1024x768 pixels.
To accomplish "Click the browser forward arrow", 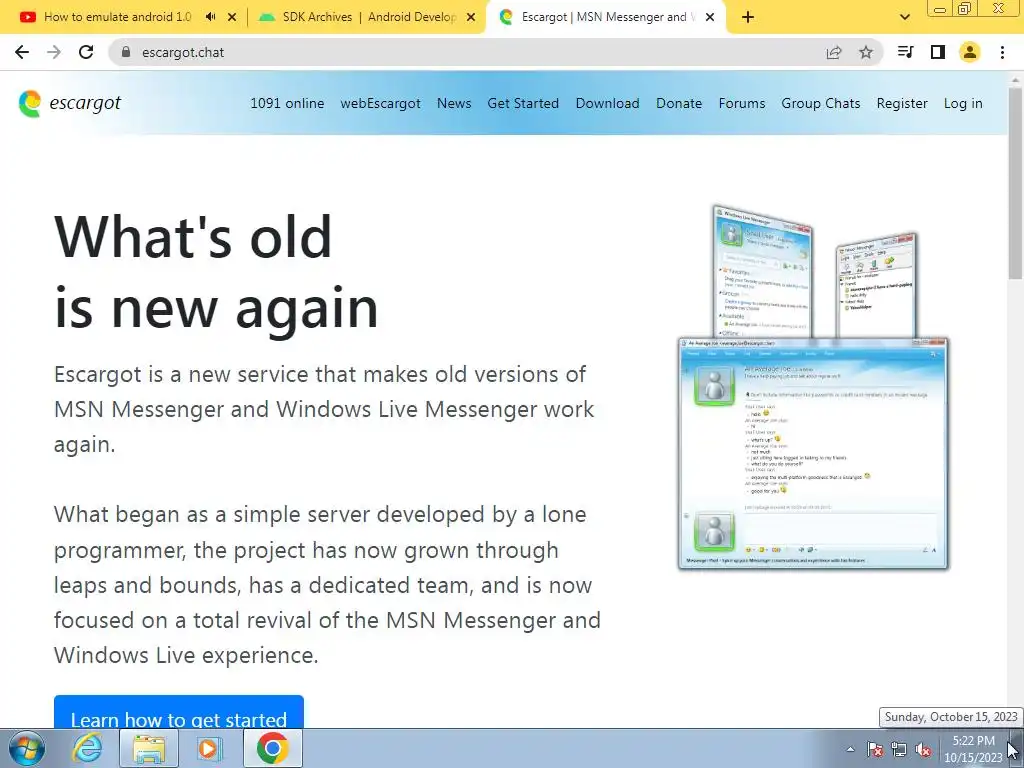I will tap(54, 52).
